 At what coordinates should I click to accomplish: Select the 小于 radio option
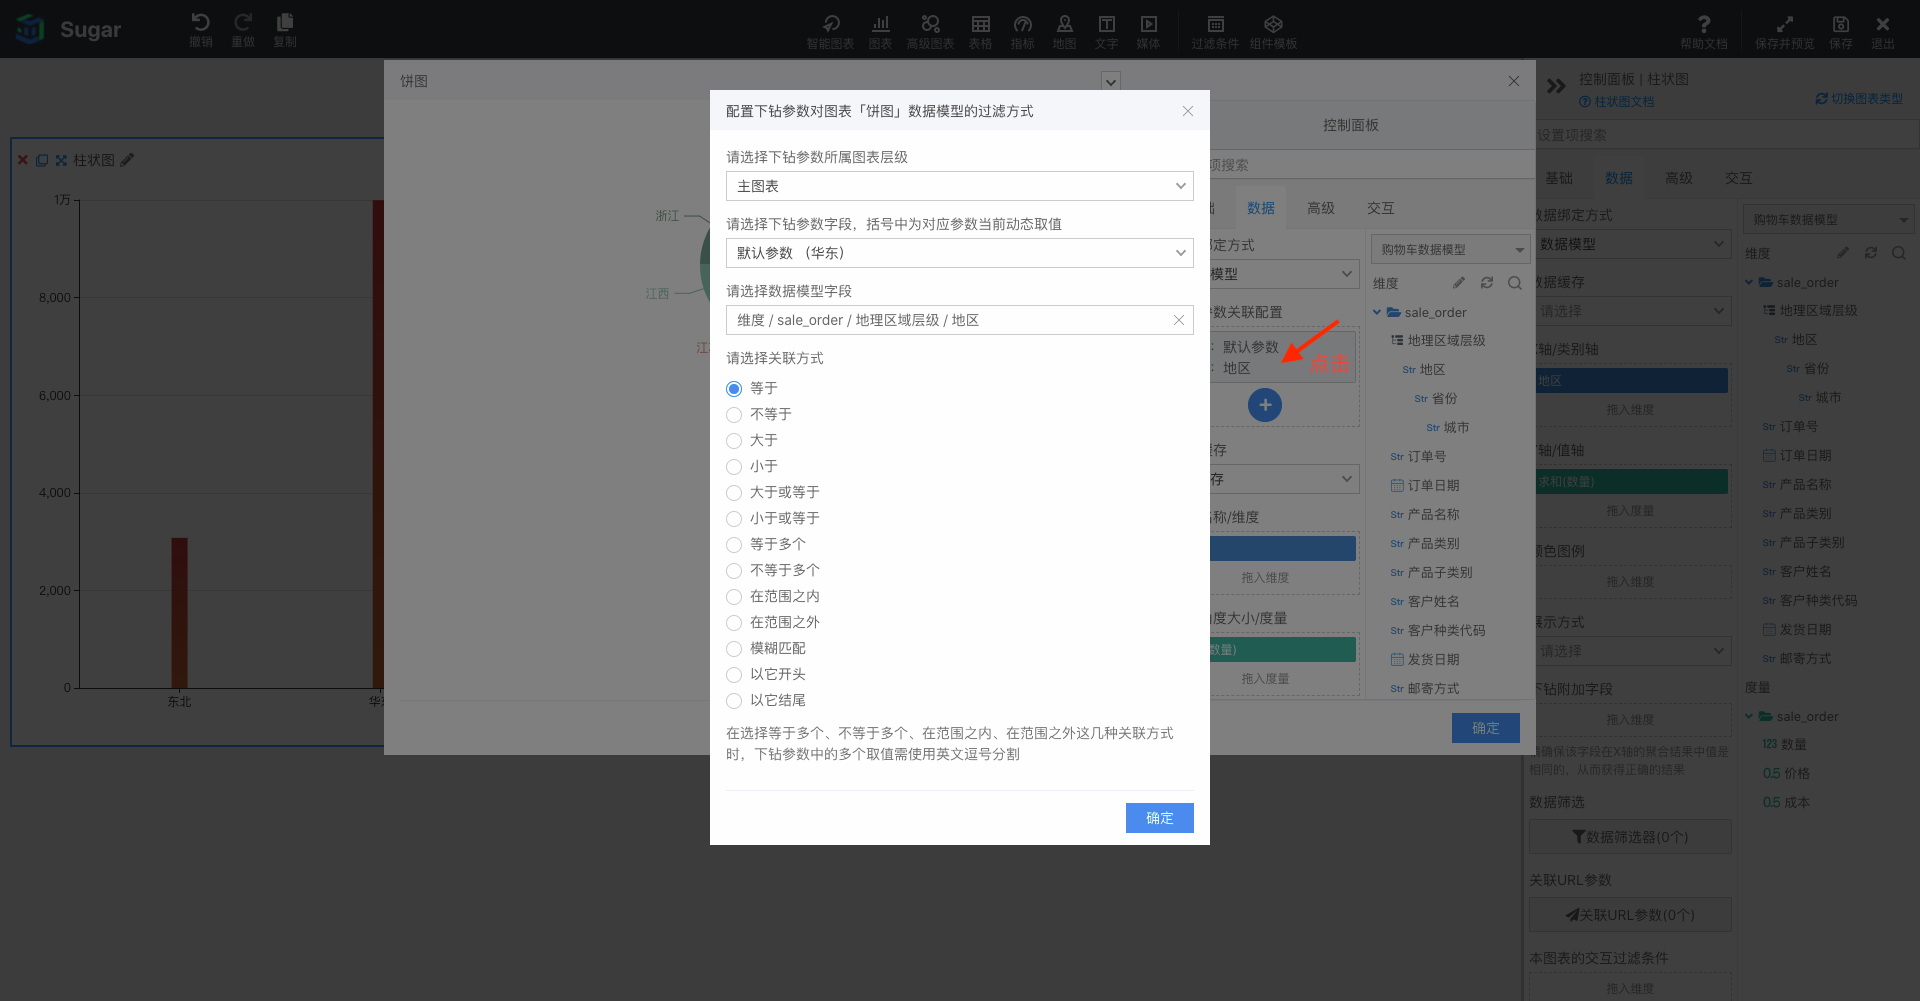(734, 467)
